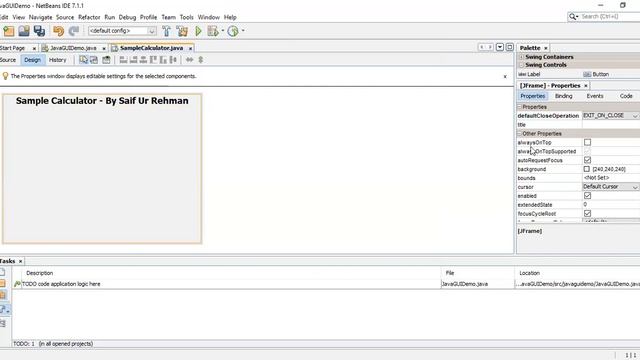The width and height of the screenshot is (640, 360).
Task: Click the title property value field
Action: pyautogui.click(x=611, y=125)
